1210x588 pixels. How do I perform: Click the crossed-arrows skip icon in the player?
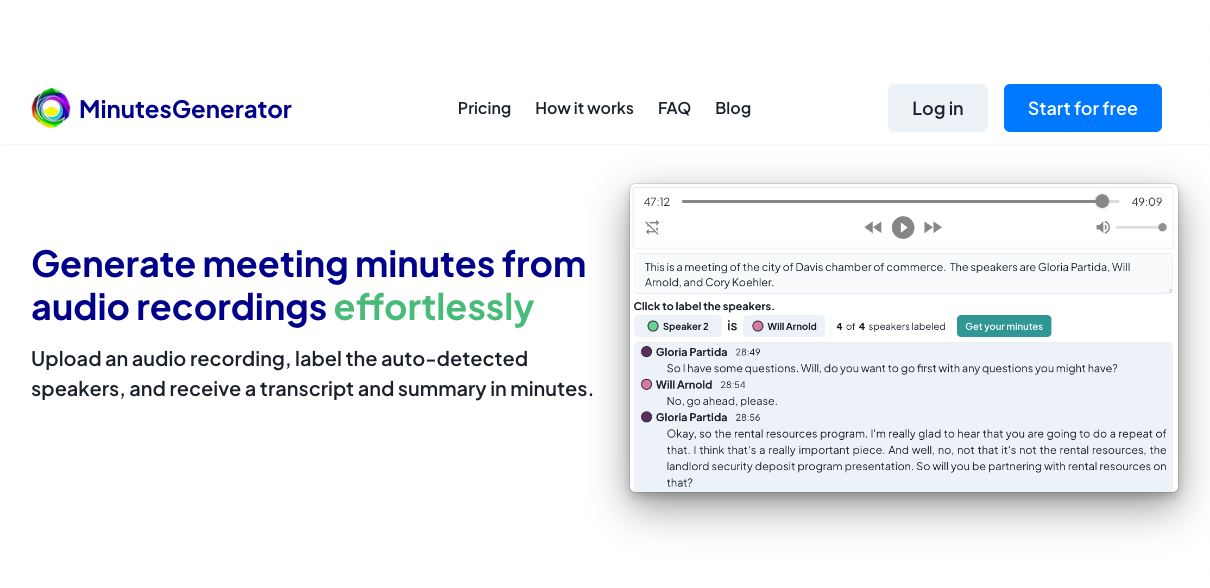coord(653,227)
